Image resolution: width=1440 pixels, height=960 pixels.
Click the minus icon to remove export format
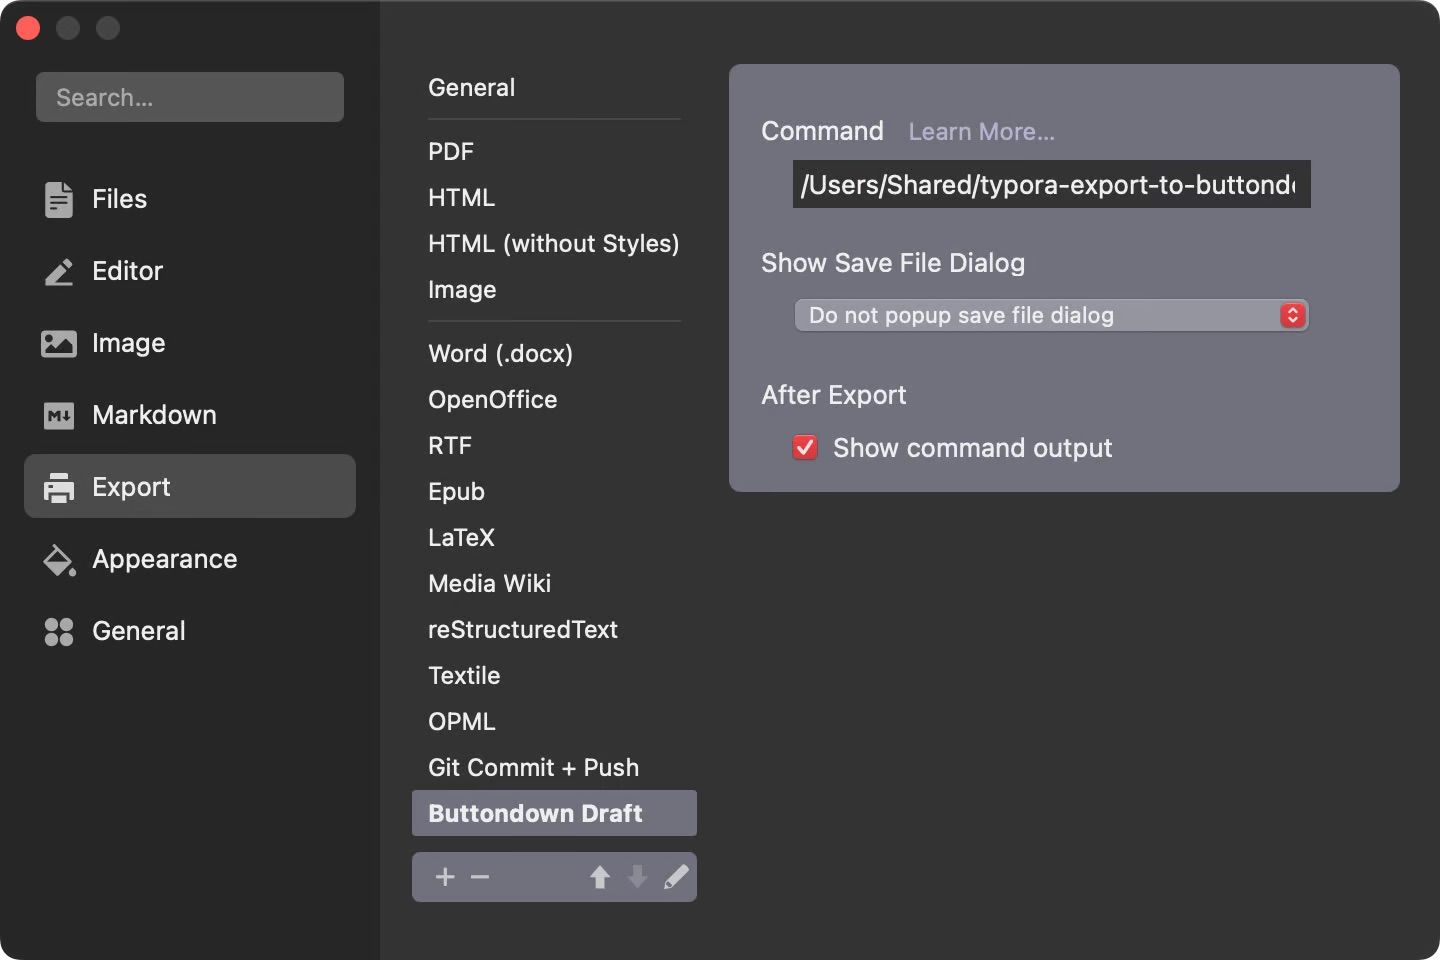480,877
